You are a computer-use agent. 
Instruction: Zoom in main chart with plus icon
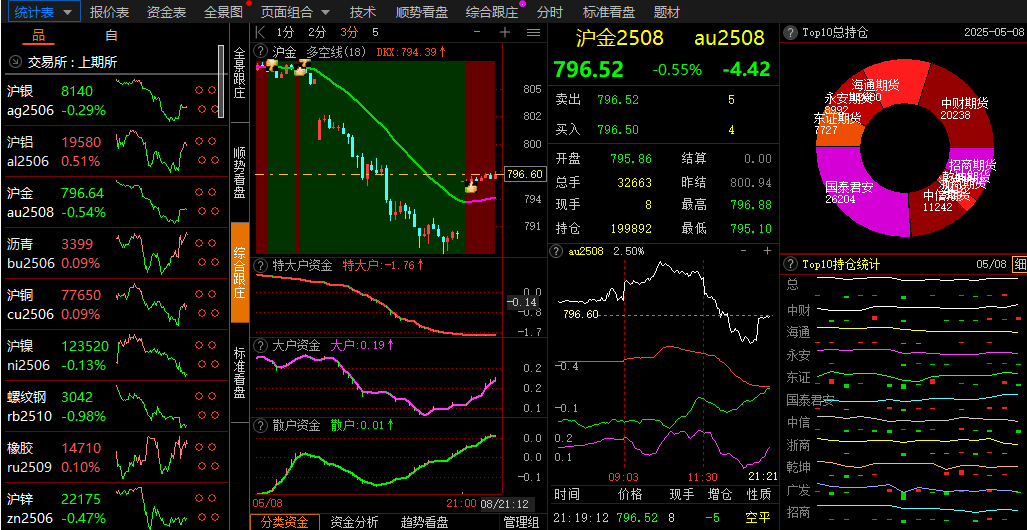point(504,32)
